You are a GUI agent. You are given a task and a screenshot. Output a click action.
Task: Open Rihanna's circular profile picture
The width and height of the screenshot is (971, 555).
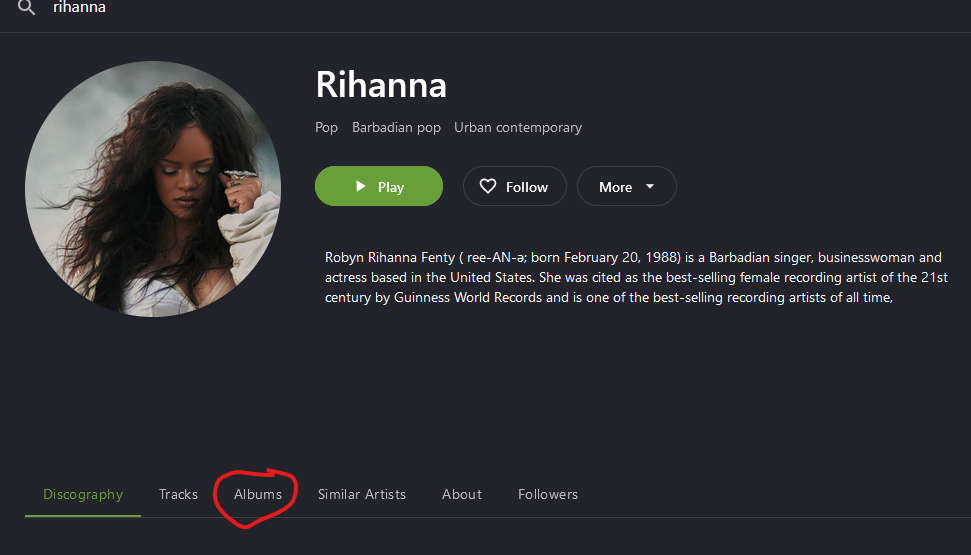(x=153, y=189)
